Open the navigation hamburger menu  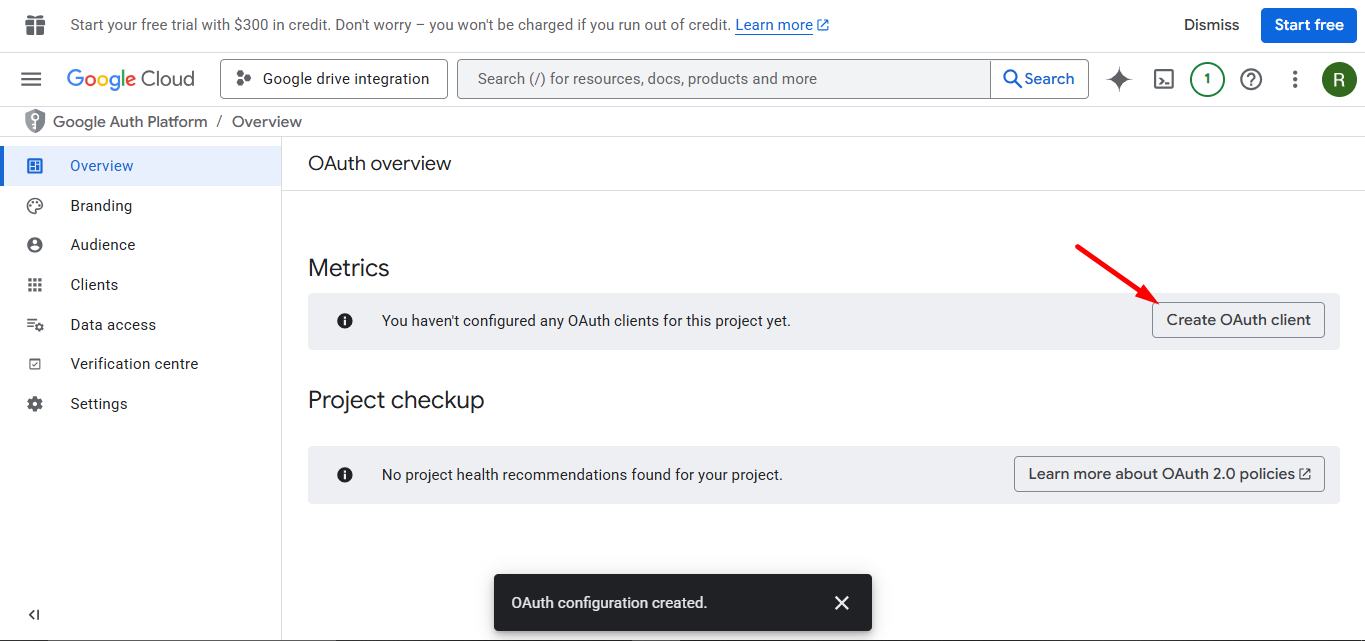(30, 79)
